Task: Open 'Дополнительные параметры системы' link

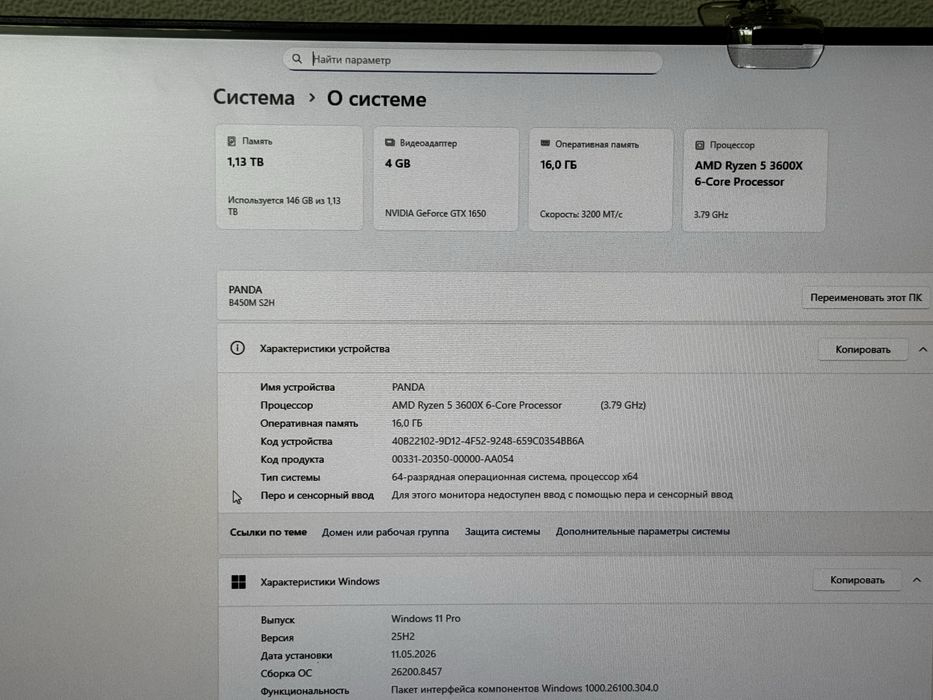Action: [x=643, y=531]
